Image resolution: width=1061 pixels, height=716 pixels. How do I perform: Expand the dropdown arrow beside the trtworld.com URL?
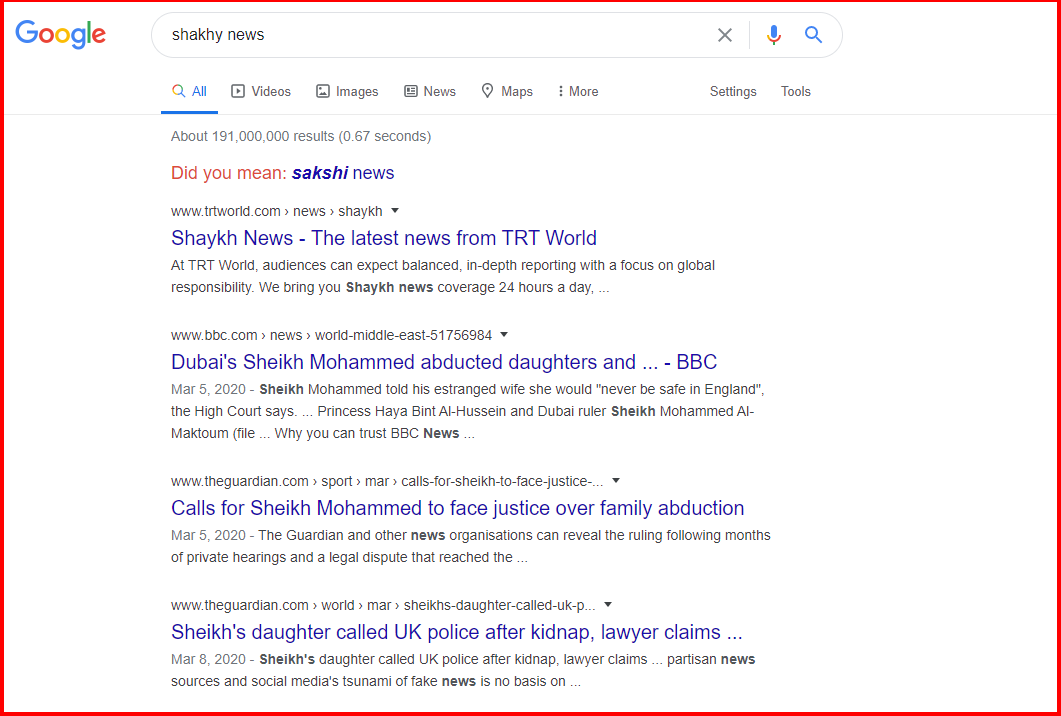[x=395, y=210]
